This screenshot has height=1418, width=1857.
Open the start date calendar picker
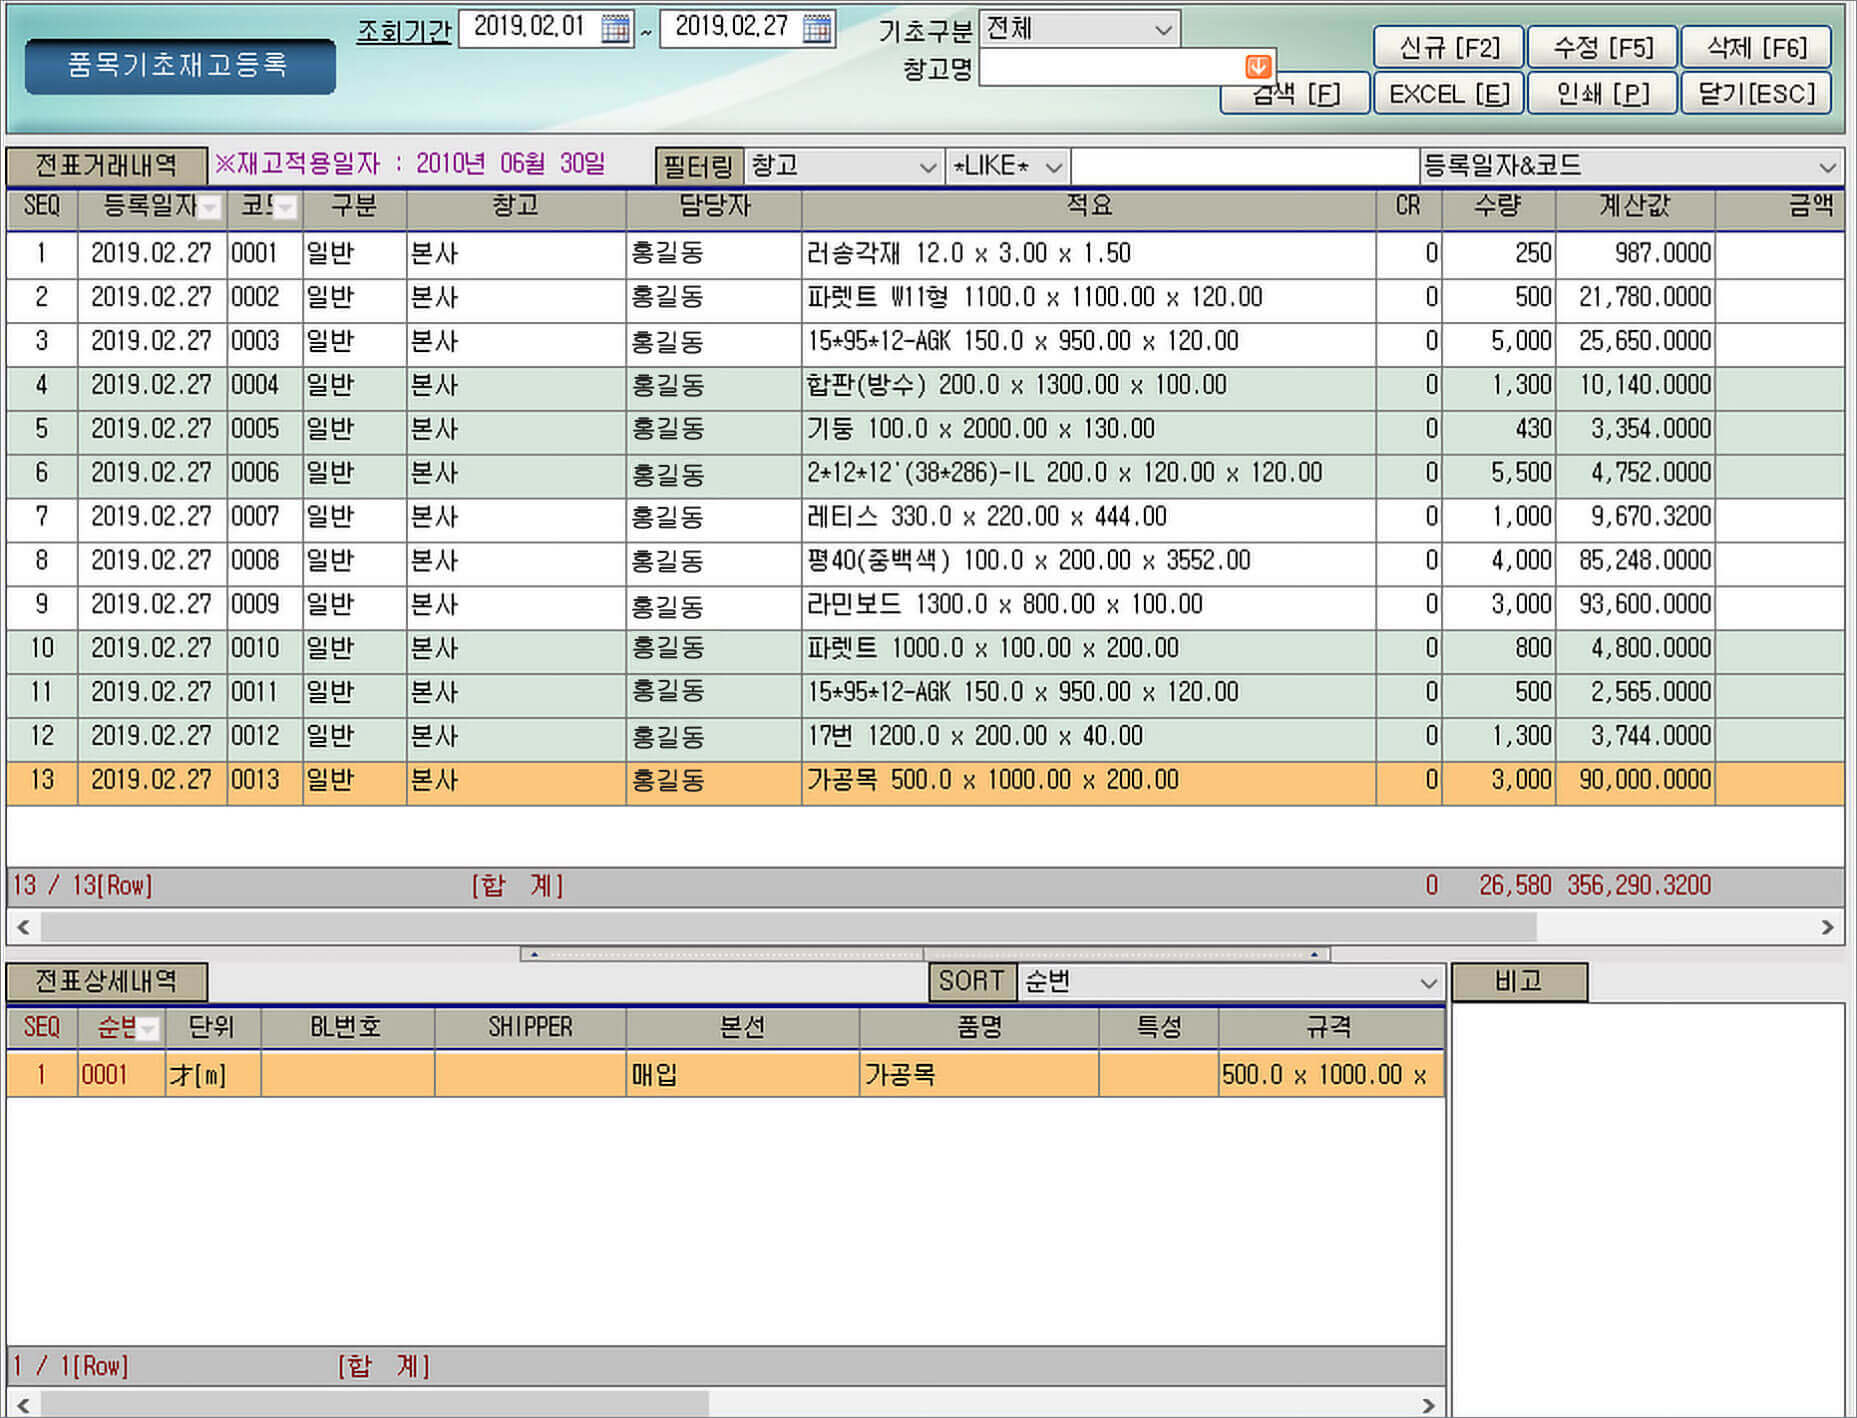click(x=615, y=28)
